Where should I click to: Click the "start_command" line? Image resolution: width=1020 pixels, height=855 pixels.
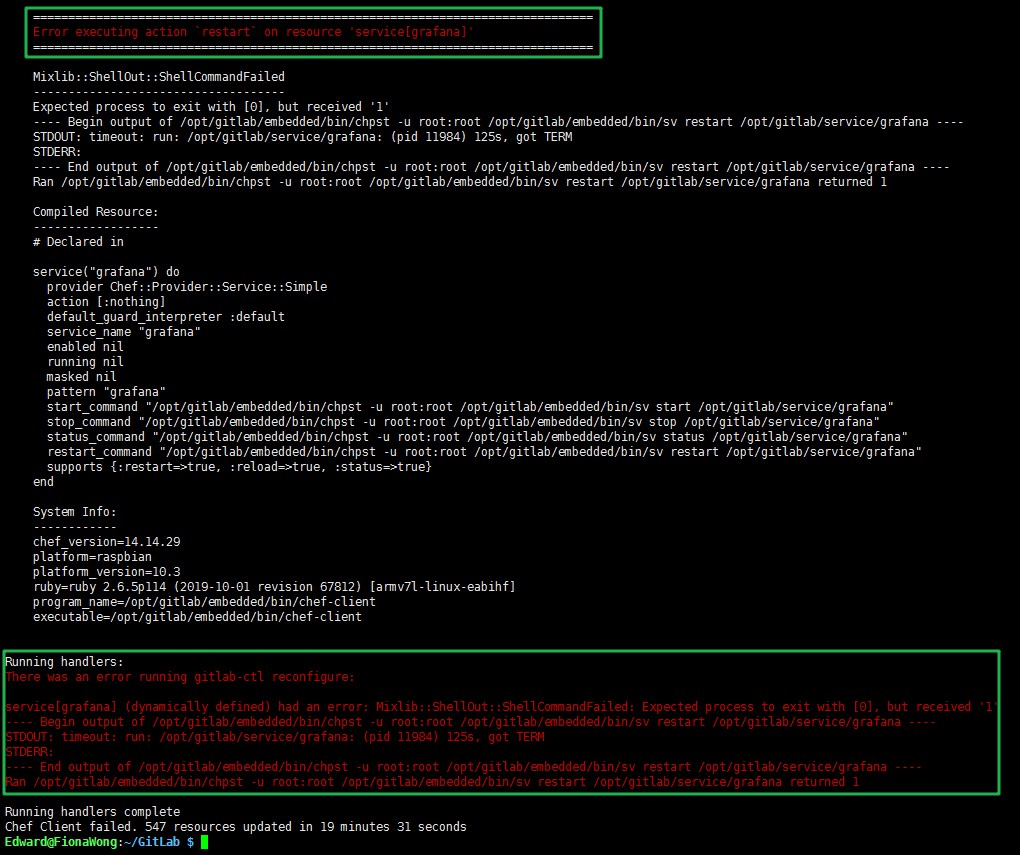point(470,407)
